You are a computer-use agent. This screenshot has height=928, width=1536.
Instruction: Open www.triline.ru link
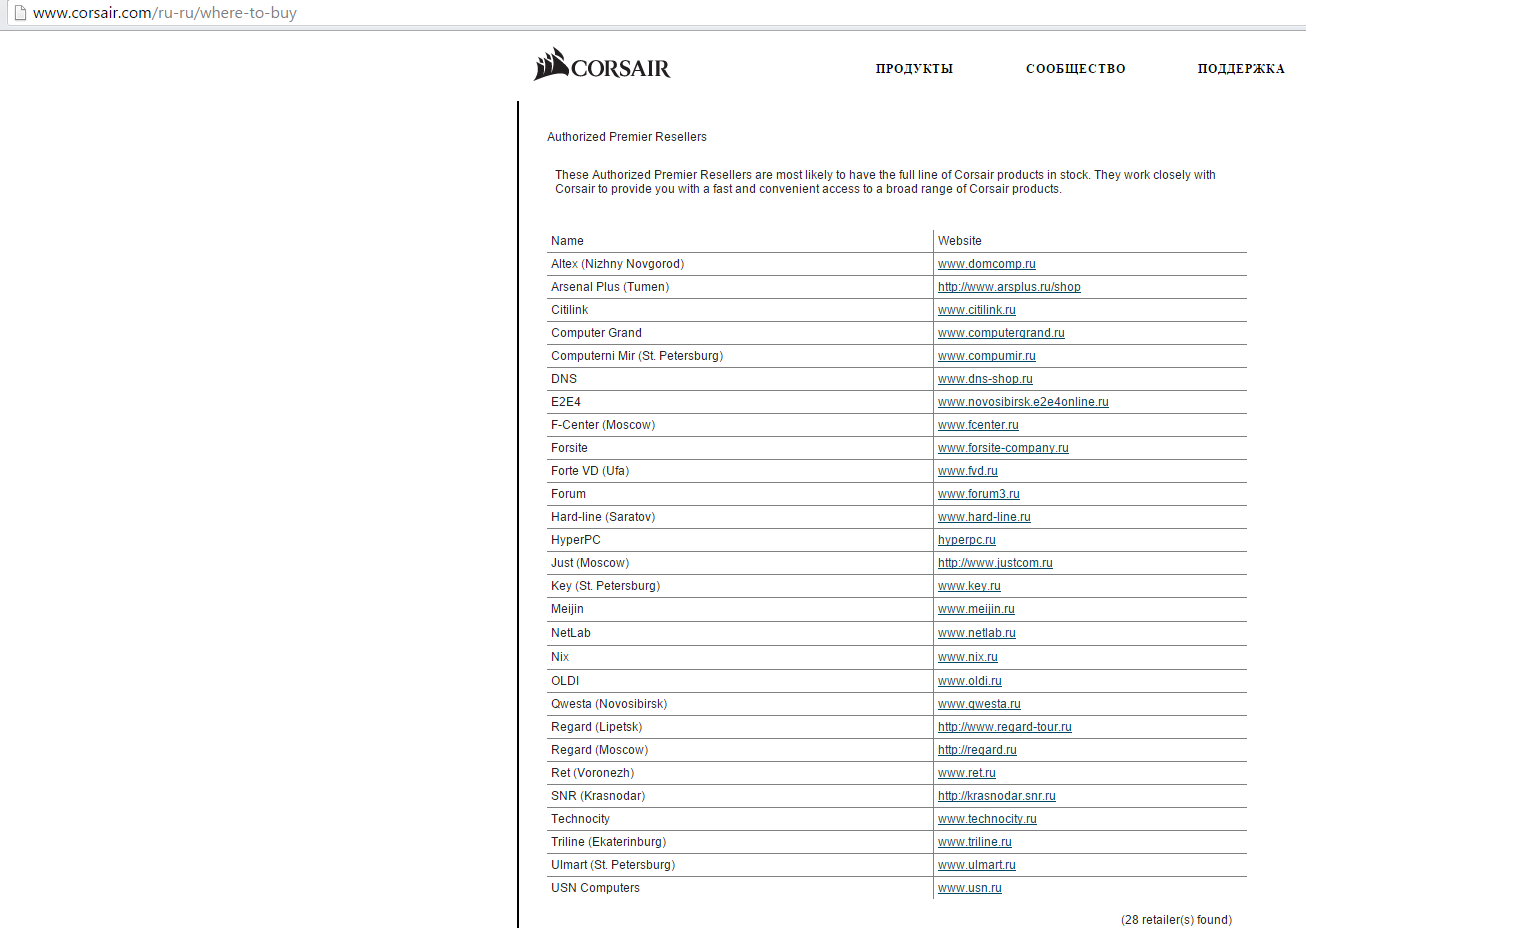coord(975,842)
